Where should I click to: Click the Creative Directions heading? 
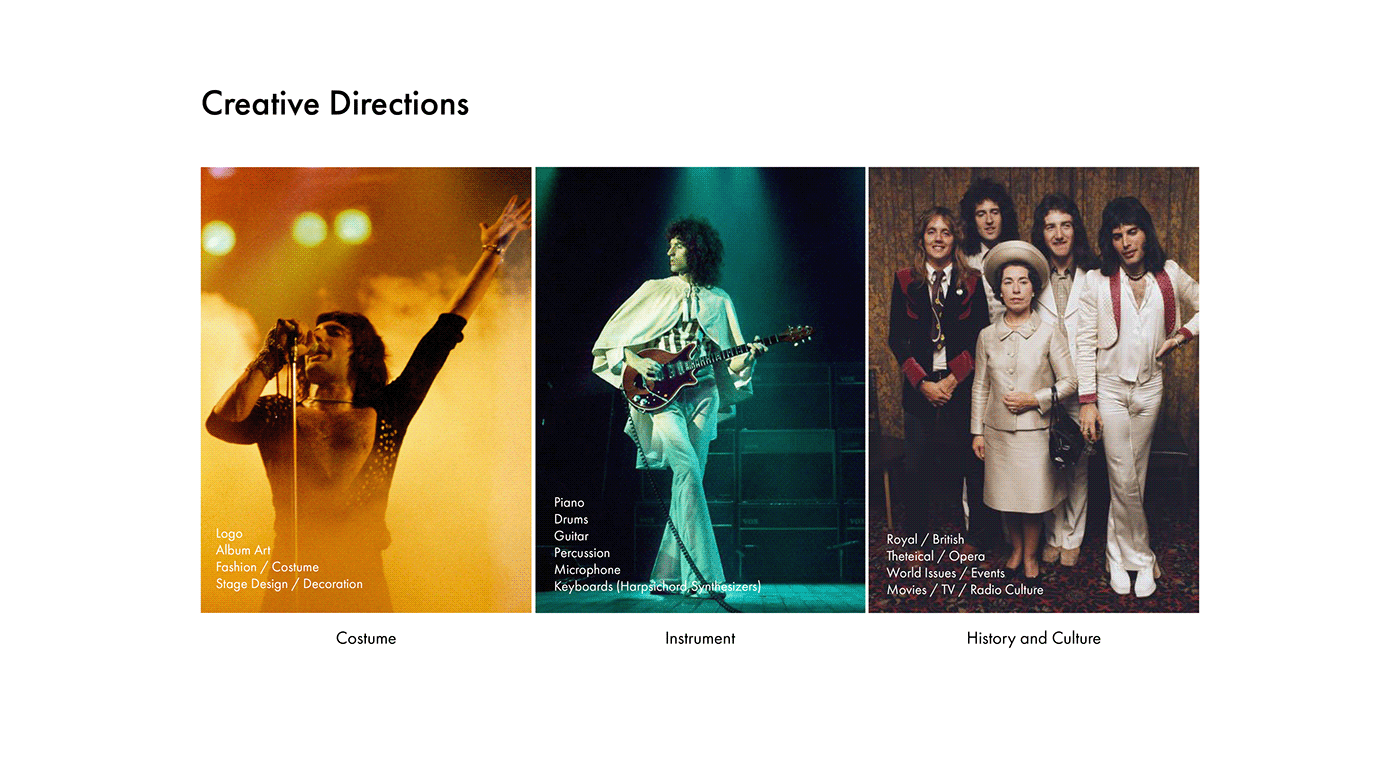335,104
